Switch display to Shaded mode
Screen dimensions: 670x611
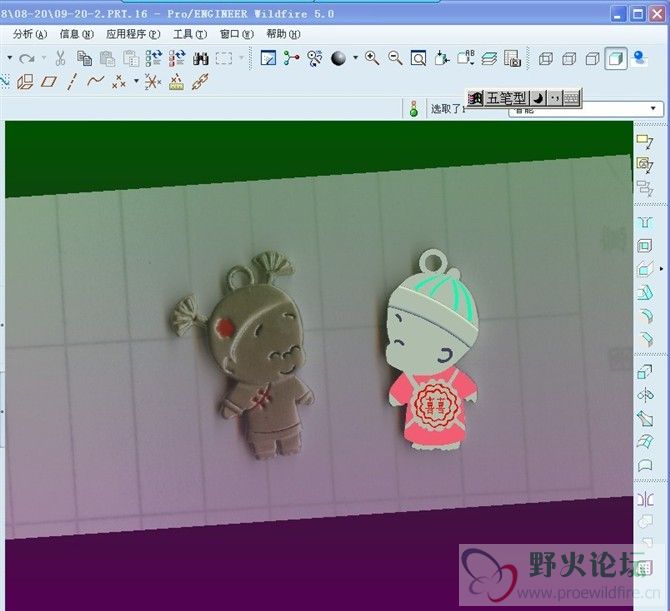pyautogui.click(x=616, y=58)
